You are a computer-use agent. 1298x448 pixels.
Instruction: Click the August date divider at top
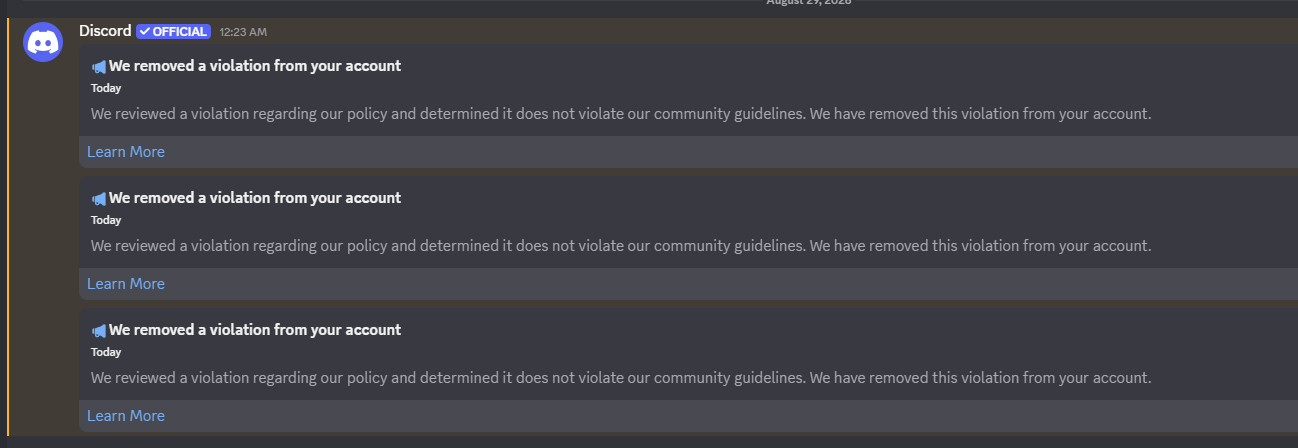[809, 3]
